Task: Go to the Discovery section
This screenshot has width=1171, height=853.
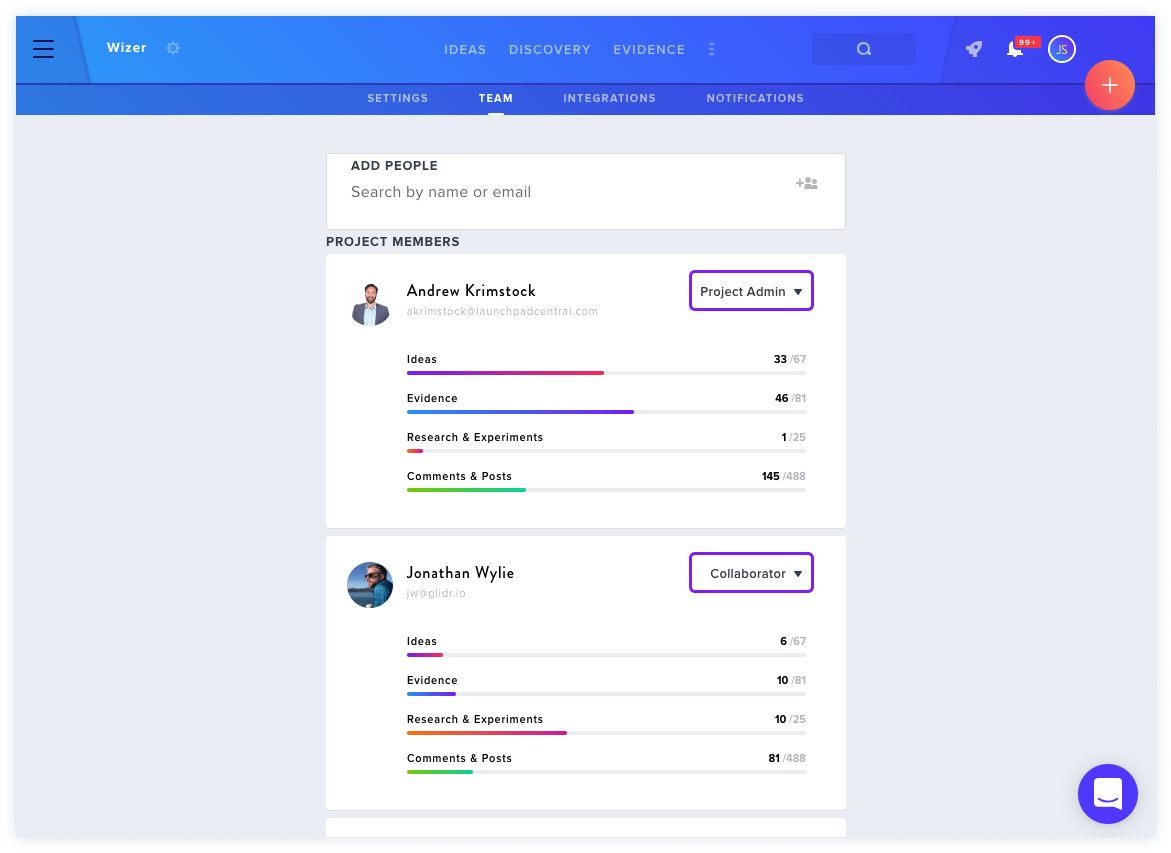Action: click(550, 49)
